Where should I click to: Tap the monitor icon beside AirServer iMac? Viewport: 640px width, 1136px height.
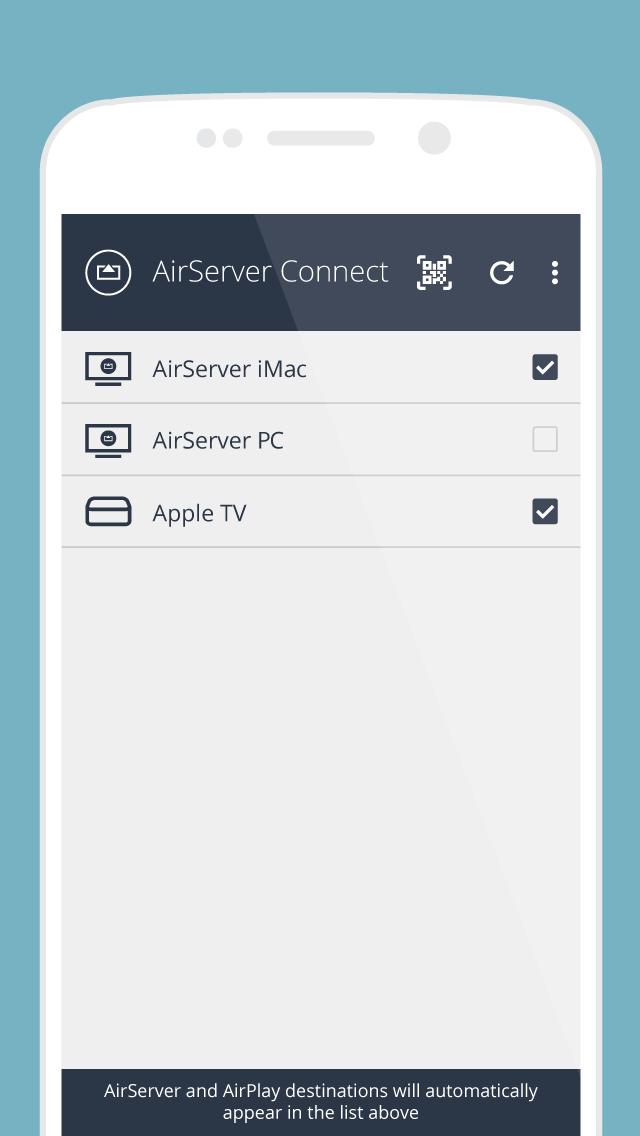(x=108, y=368)
